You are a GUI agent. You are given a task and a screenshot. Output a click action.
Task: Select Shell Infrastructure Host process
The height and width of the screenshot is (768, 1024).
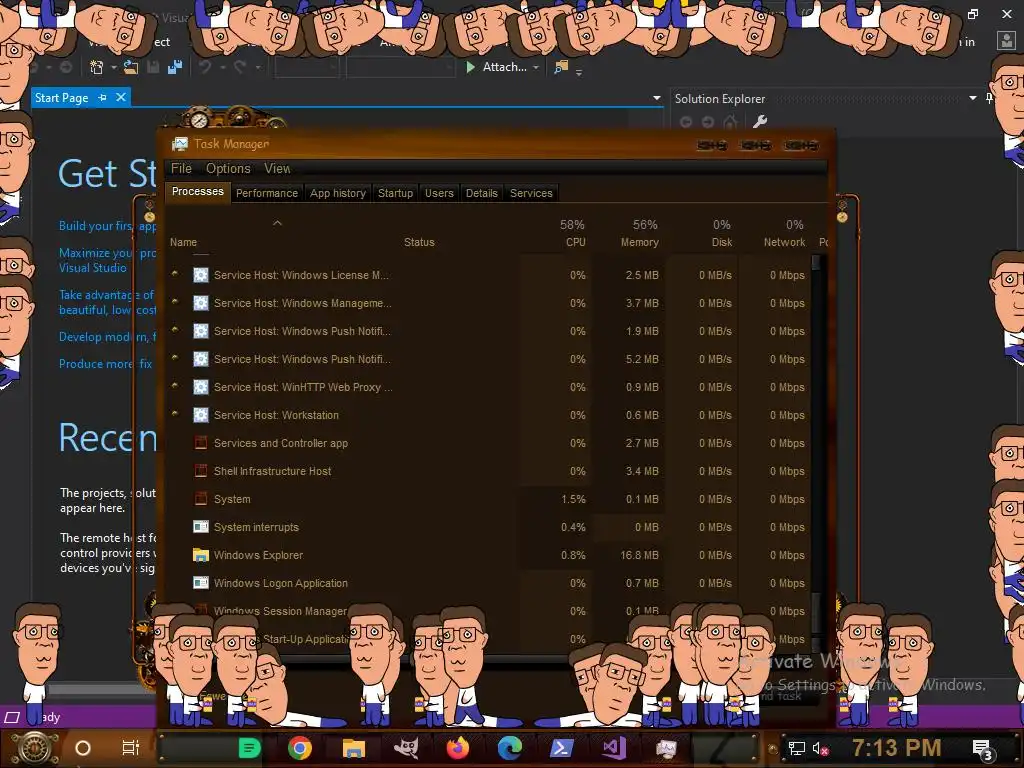point(488,471)
